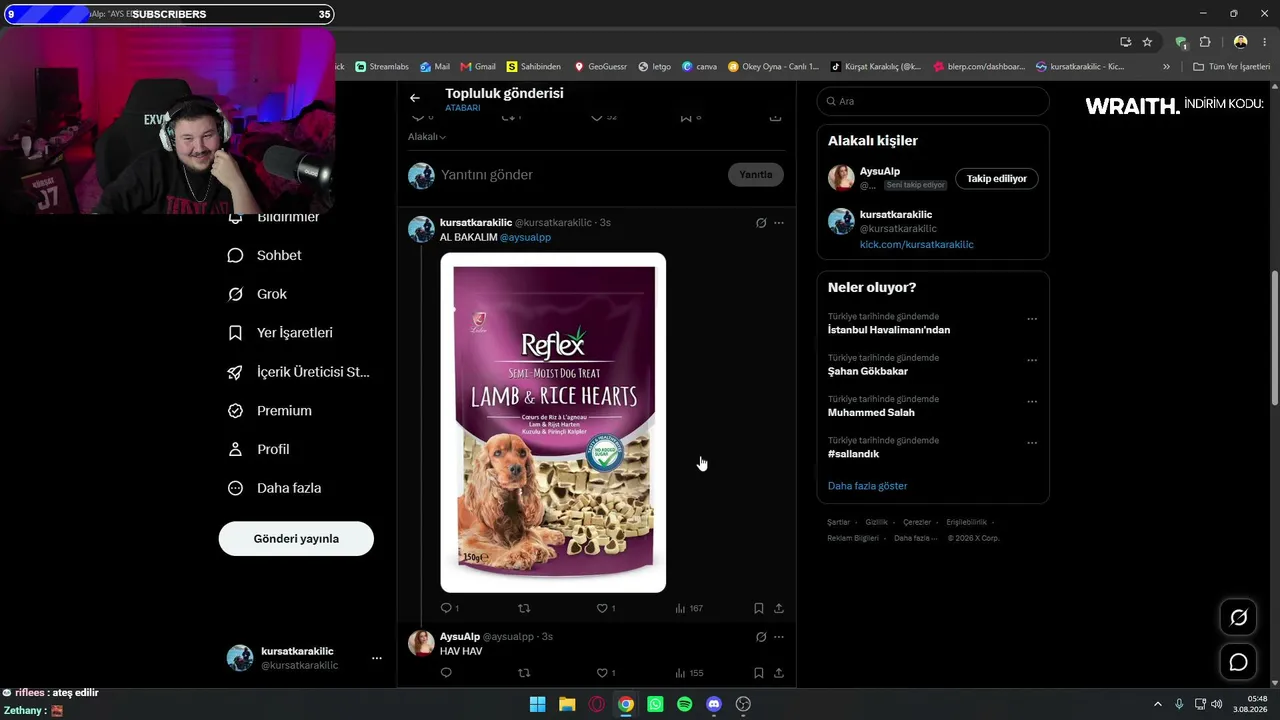Repost kursatkarakilic's dog treat post
Viewport: 1280px width, 720px height.
coord(524,608)
